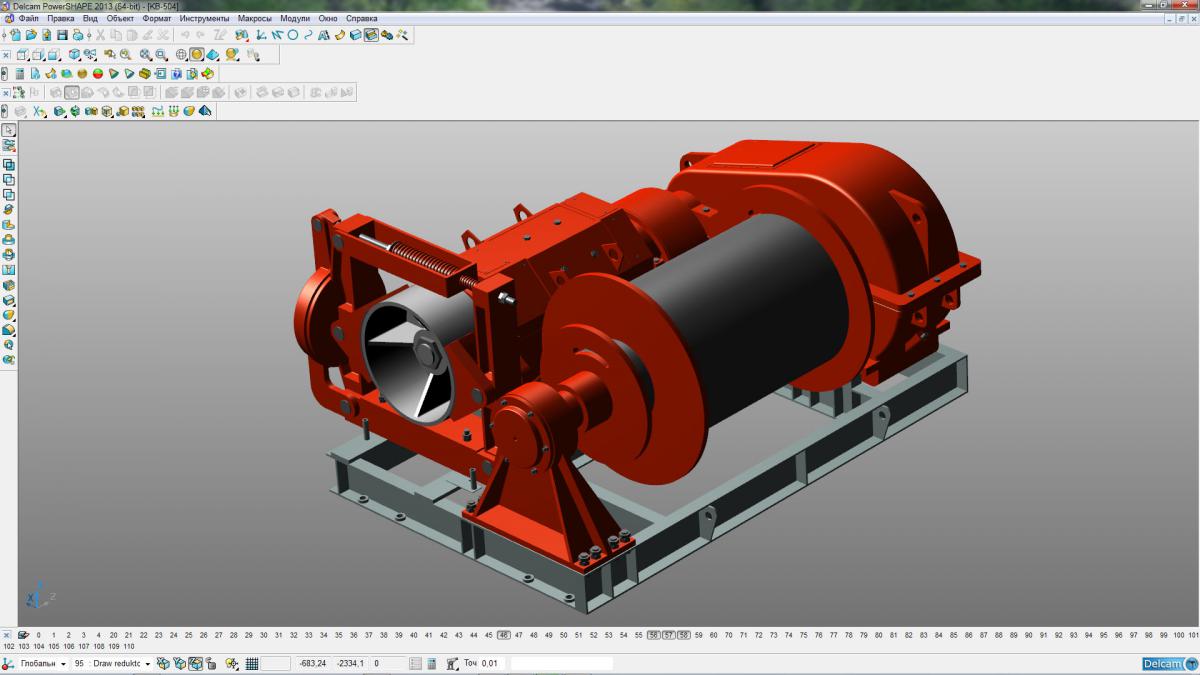Click the solid boolean intersection icon in sidebar
Screen dimensions: 1200x675
[x=9, y=194]
